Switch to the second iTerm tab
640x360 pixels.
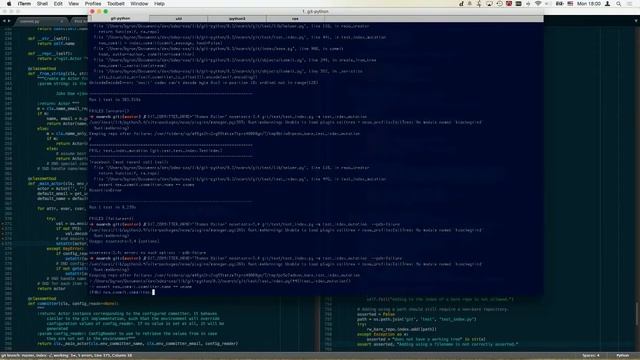pos(178,18)
